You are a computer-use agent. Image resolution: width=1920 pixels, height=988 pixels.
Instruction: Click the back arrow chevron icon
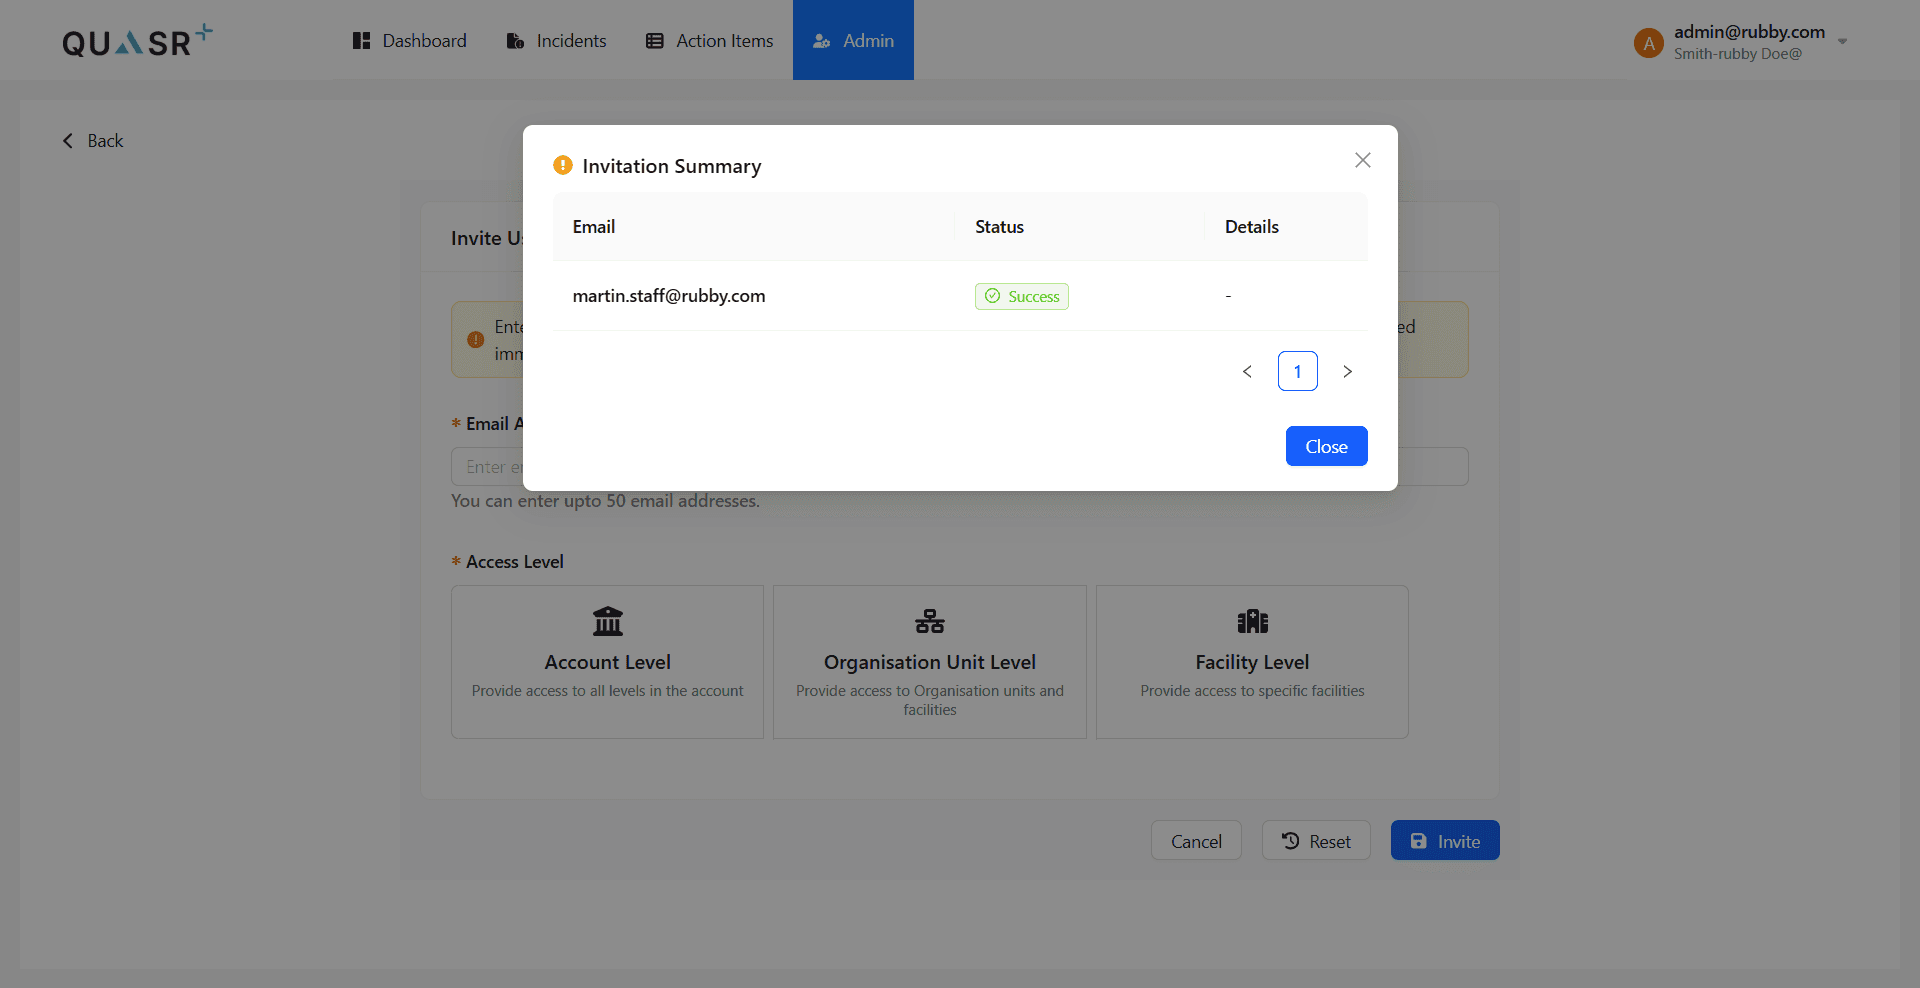tap(68, 141)
